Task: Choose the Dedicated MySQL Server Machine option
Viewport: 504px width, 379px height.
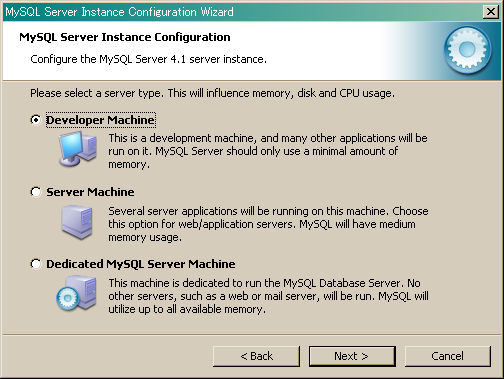Action: point(36,264)
